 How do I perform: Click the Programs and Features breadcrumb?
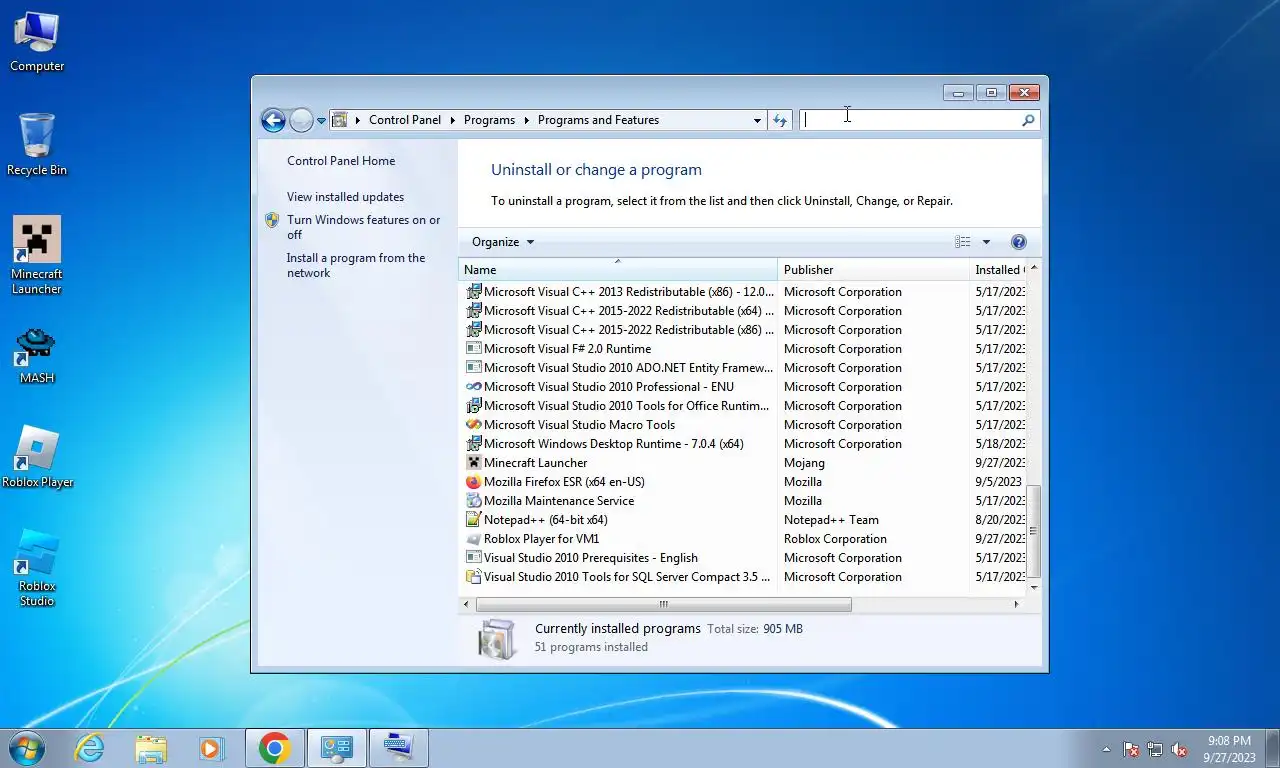coord(598,120)
